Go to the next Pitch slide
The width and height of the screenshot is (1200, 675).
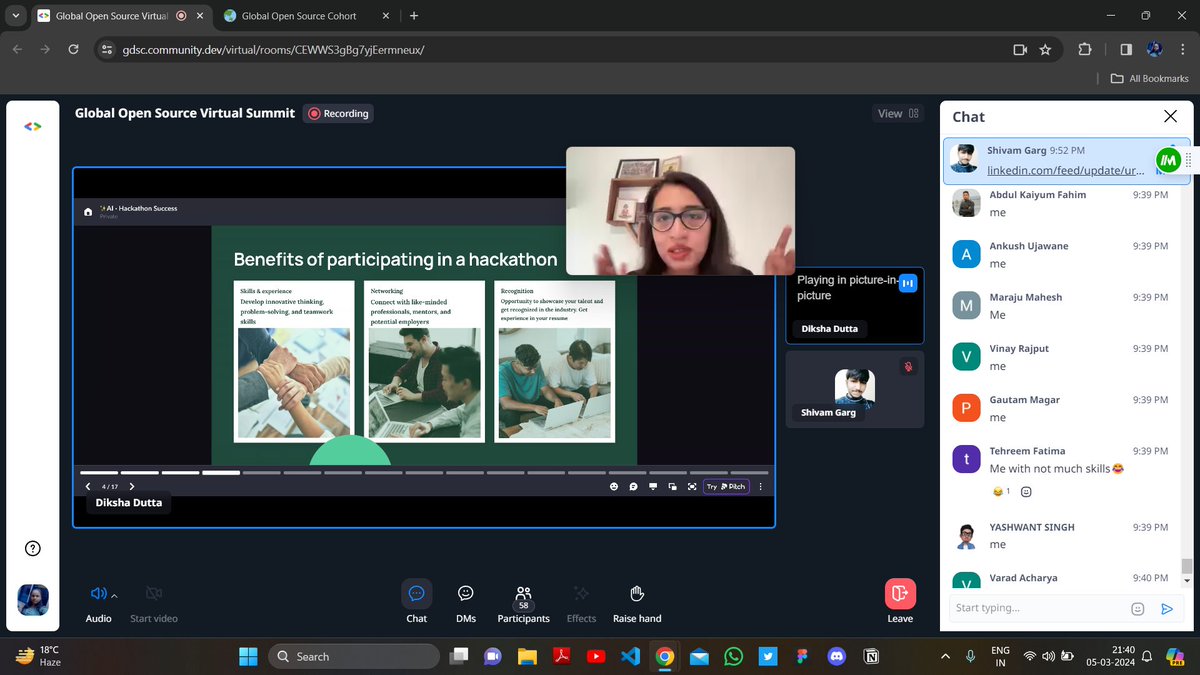click(x=132, y=487)
